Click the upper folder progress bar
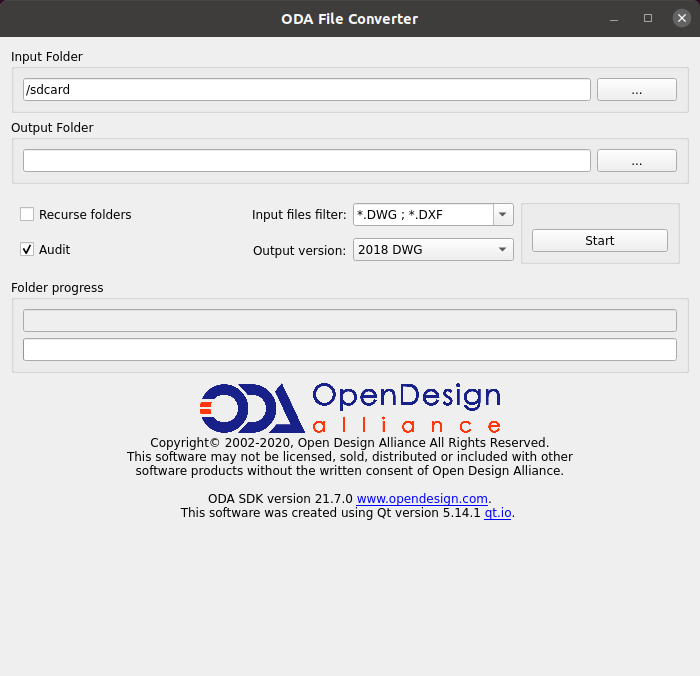The height and width of the screenshot is (676, 700). click(350, 321)
